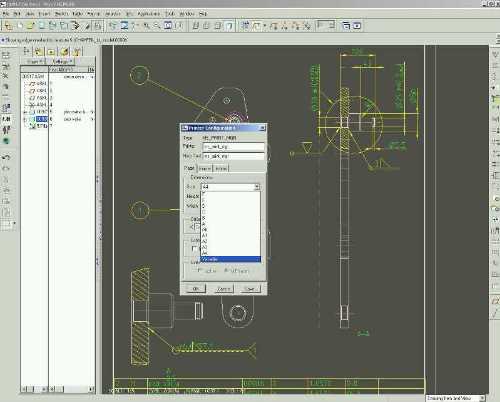The image size is (500, 402).
Task: Click the Save button in dialog
Action: [250, 289]
